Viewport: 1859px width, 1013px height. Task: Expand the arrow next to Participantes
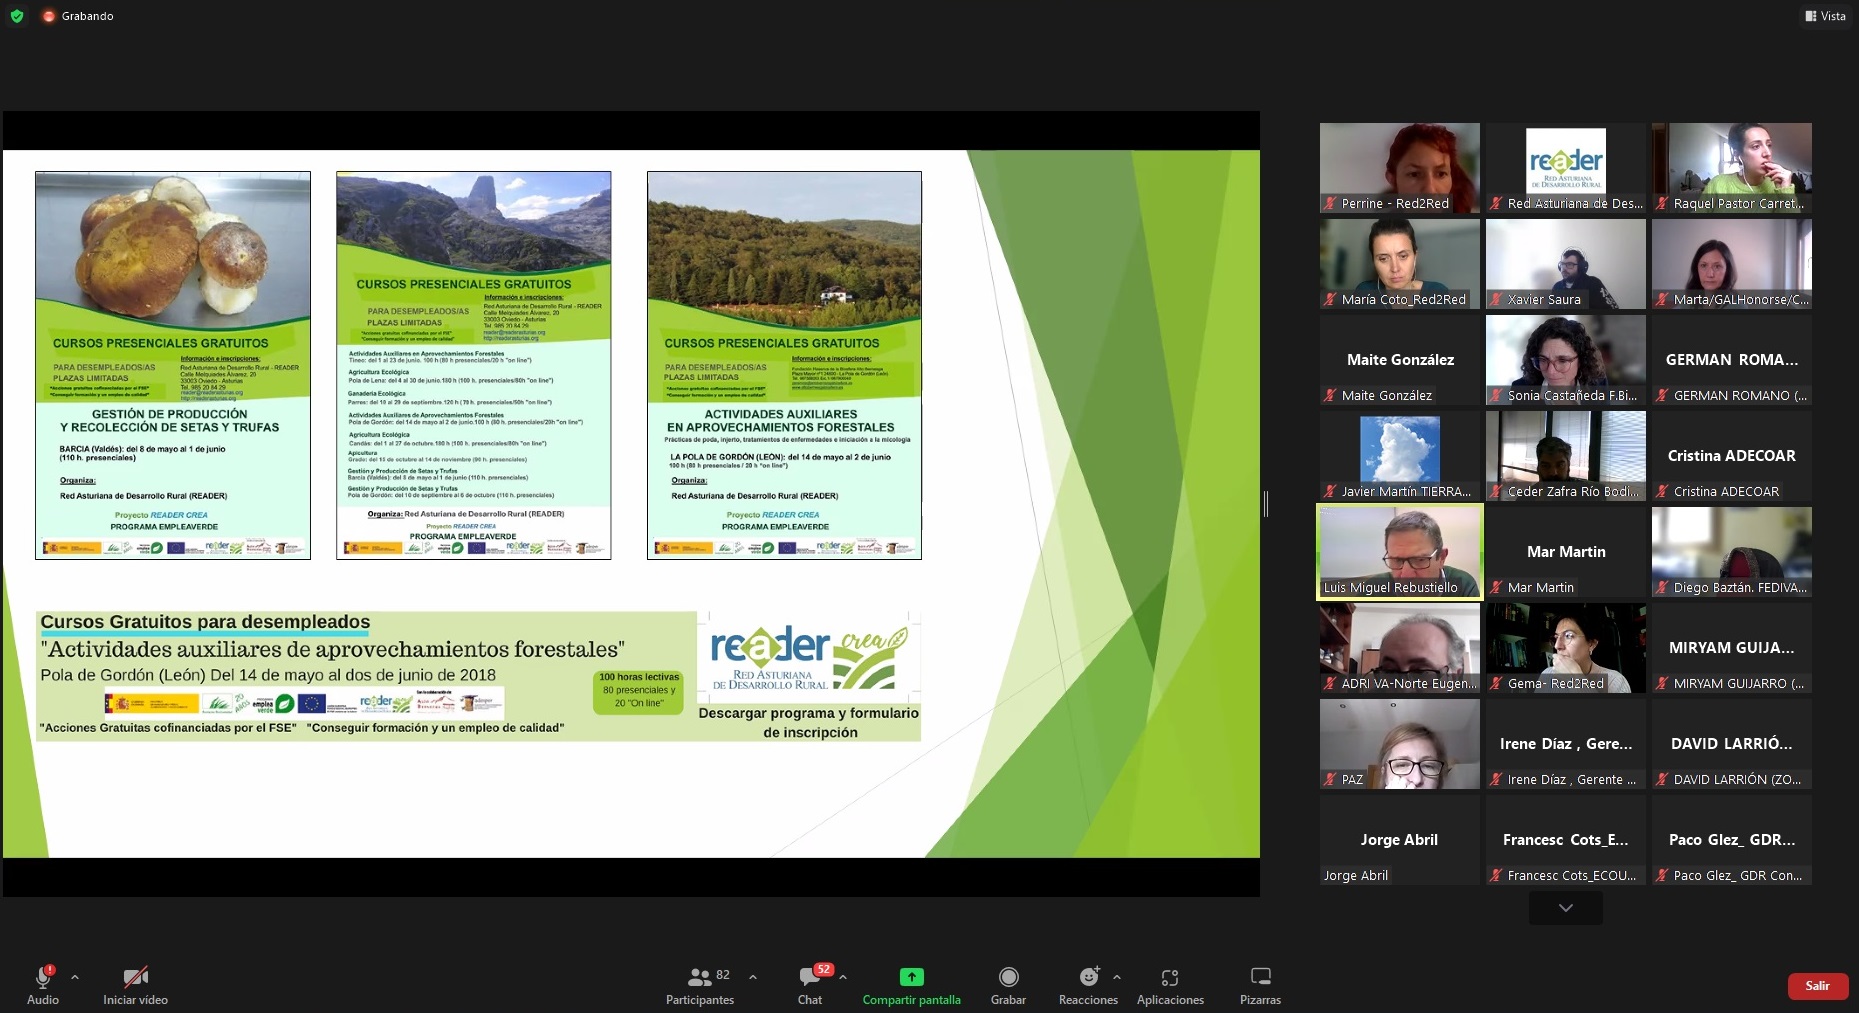[x=753, y=977]
